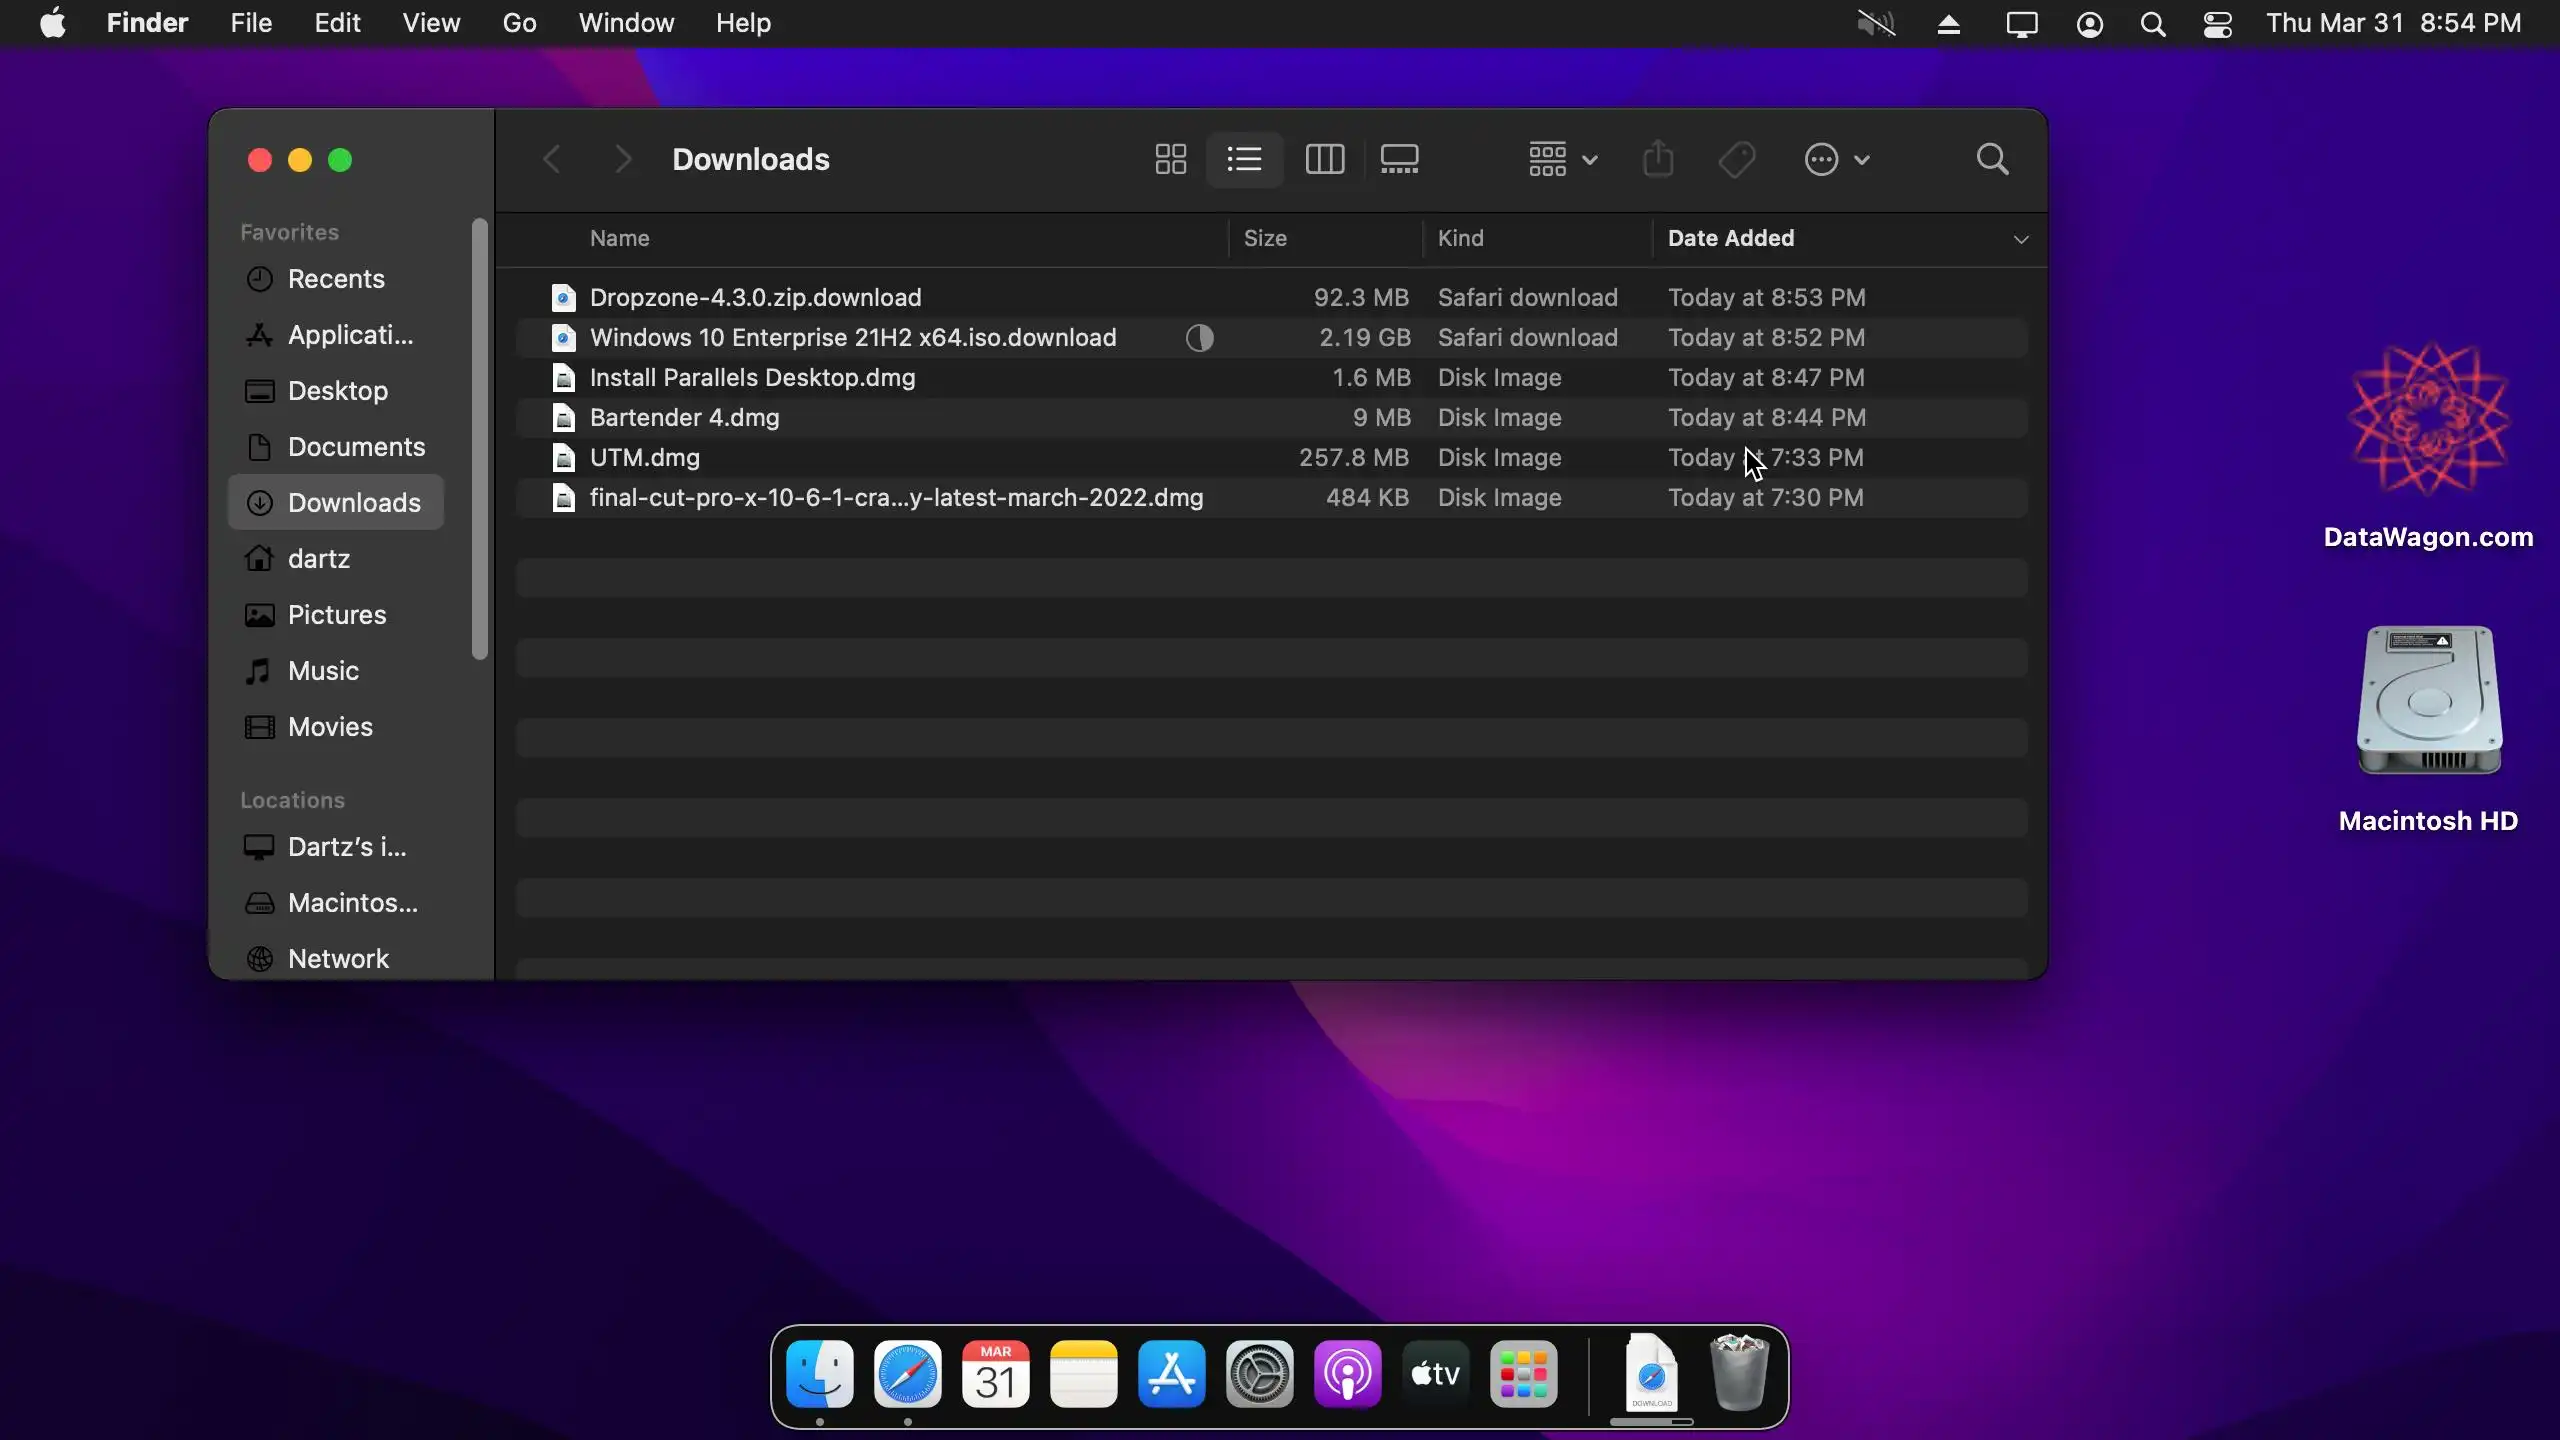The width and height of the screenshot is (2560, 1440).
Task: Open the Group By dropdown in toolbar
Action: [1563, 159]
